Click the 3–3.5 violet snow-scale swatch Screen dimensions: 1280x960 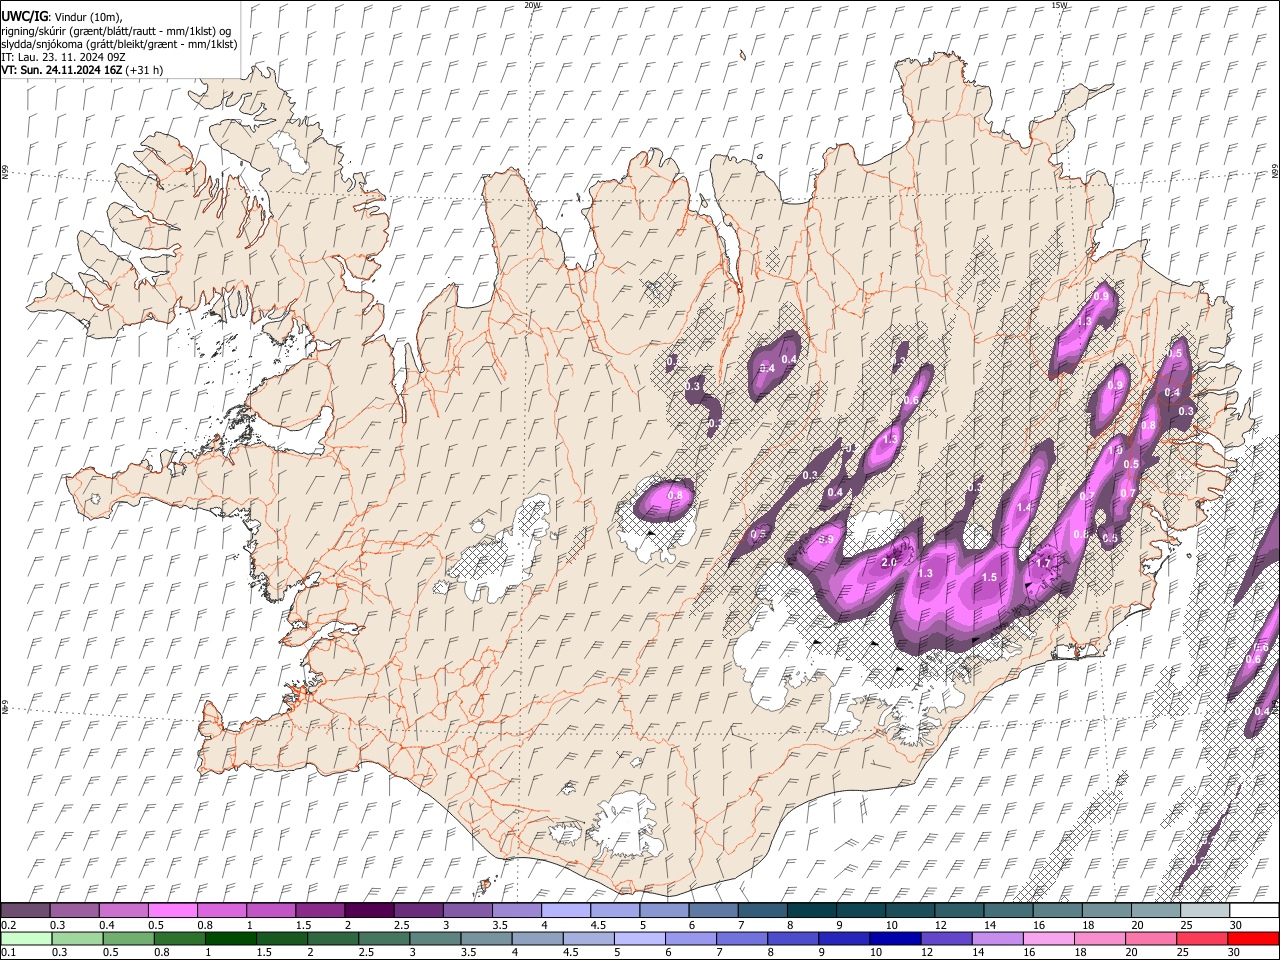467,910
